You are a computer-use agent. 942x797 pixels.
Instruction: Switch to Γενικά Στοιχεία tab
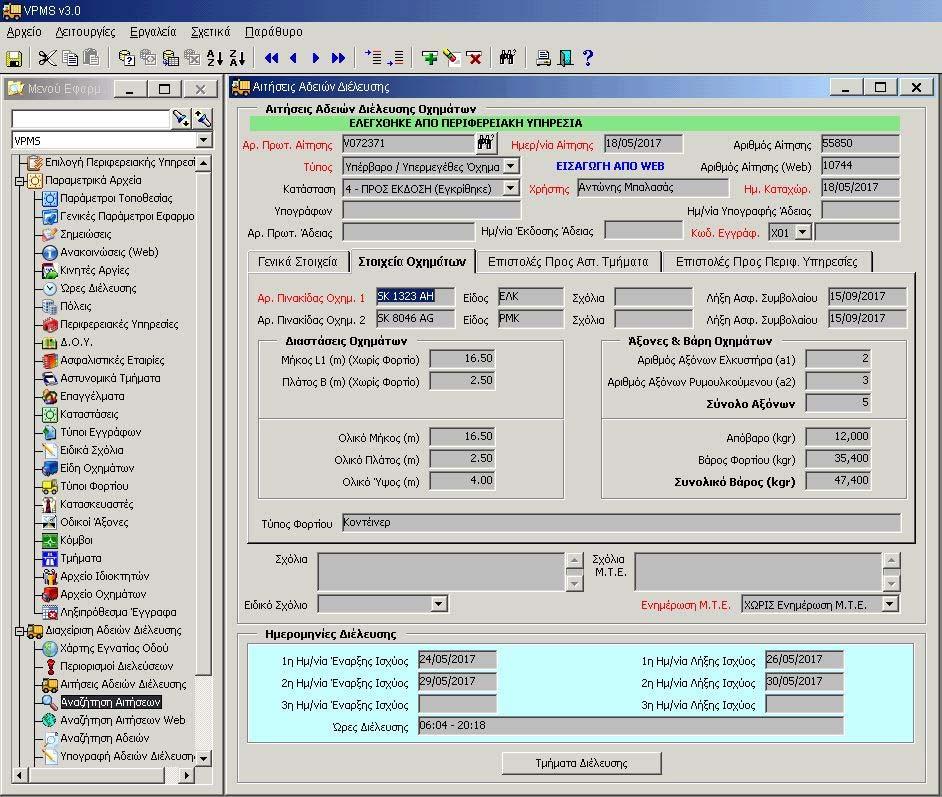[x=297, y=262]
